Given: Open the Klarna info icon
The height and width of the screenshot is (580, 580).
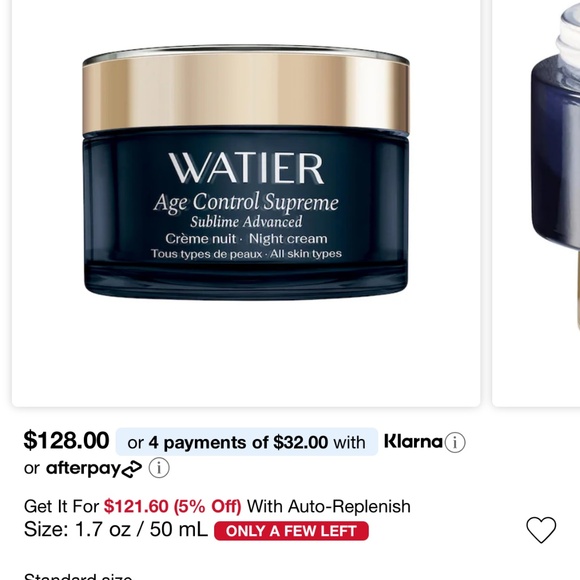Looking at the screenshot, I should pos(455,442).
